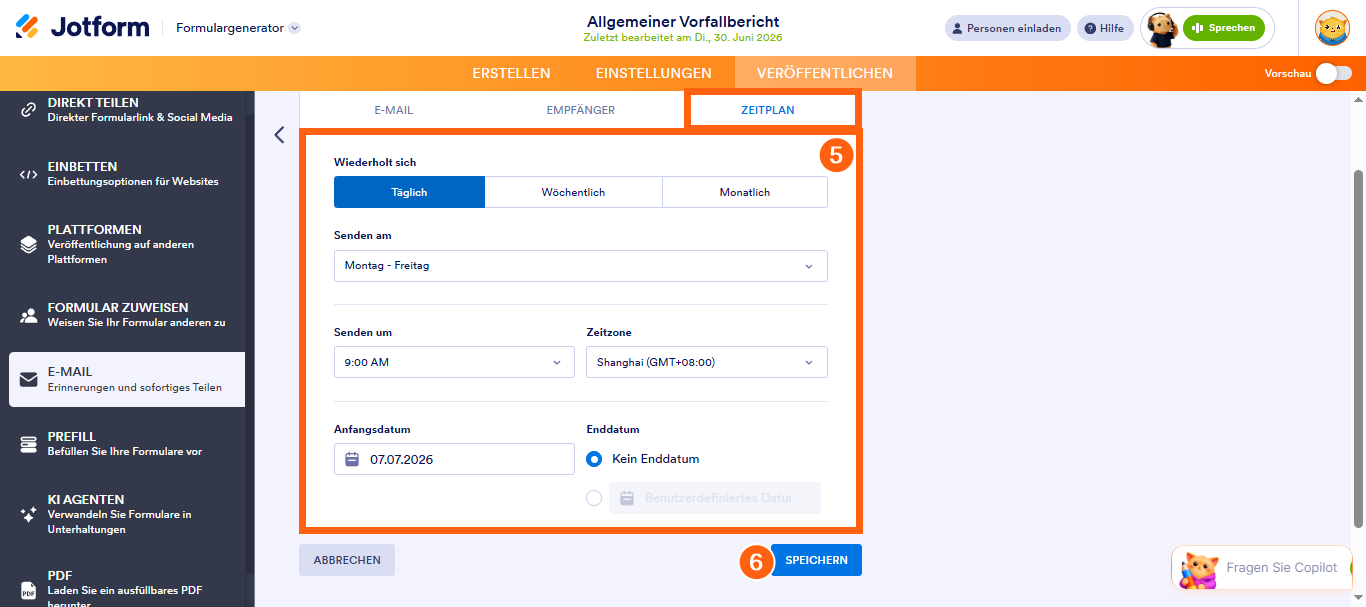Click the Direkt Teilen link icon
The width and height of the screenshot is (1366, 607).
(x=28, y=110)
